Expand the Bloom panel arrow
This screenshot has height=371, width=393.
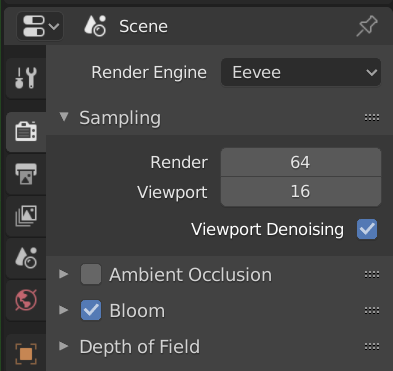[64, 310]
